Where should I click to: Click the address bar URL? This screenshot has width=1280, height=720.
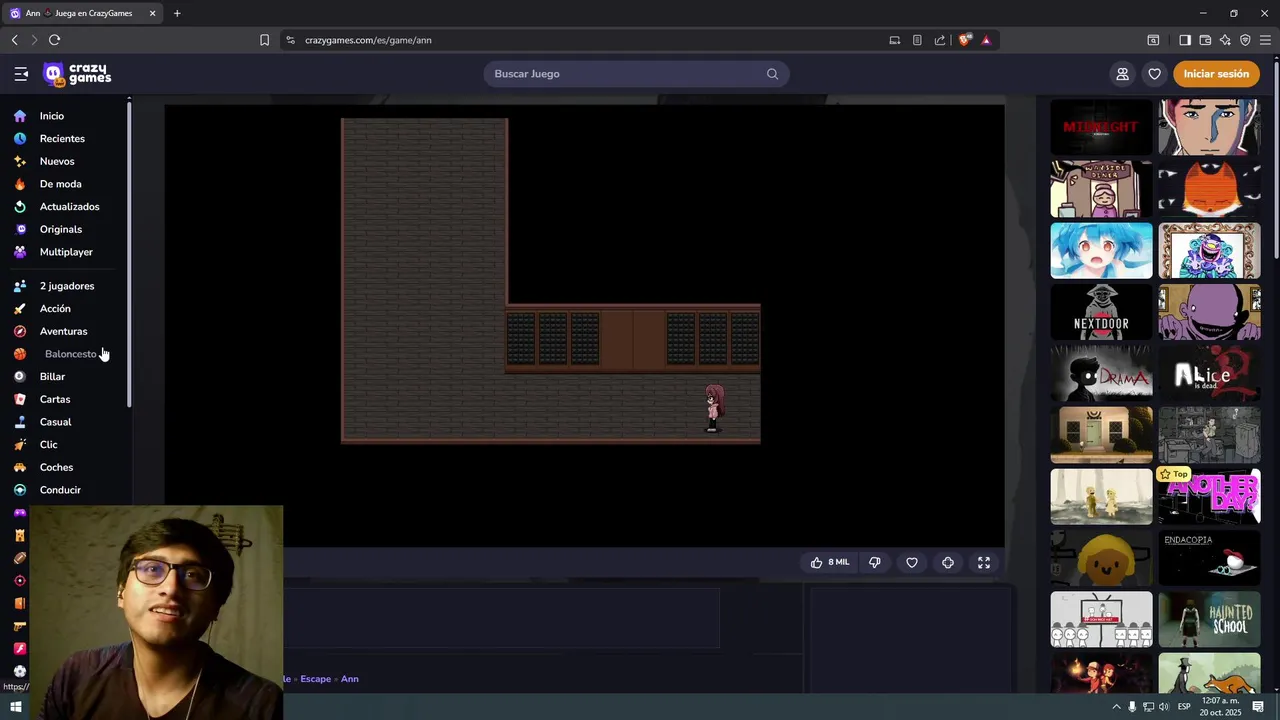click(x=368, y=40)
